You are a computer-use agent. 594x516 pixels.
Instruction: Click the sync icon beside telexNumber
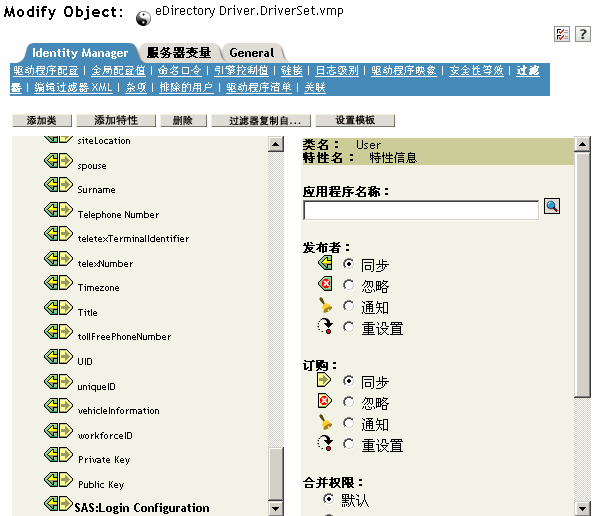(58, 259)
